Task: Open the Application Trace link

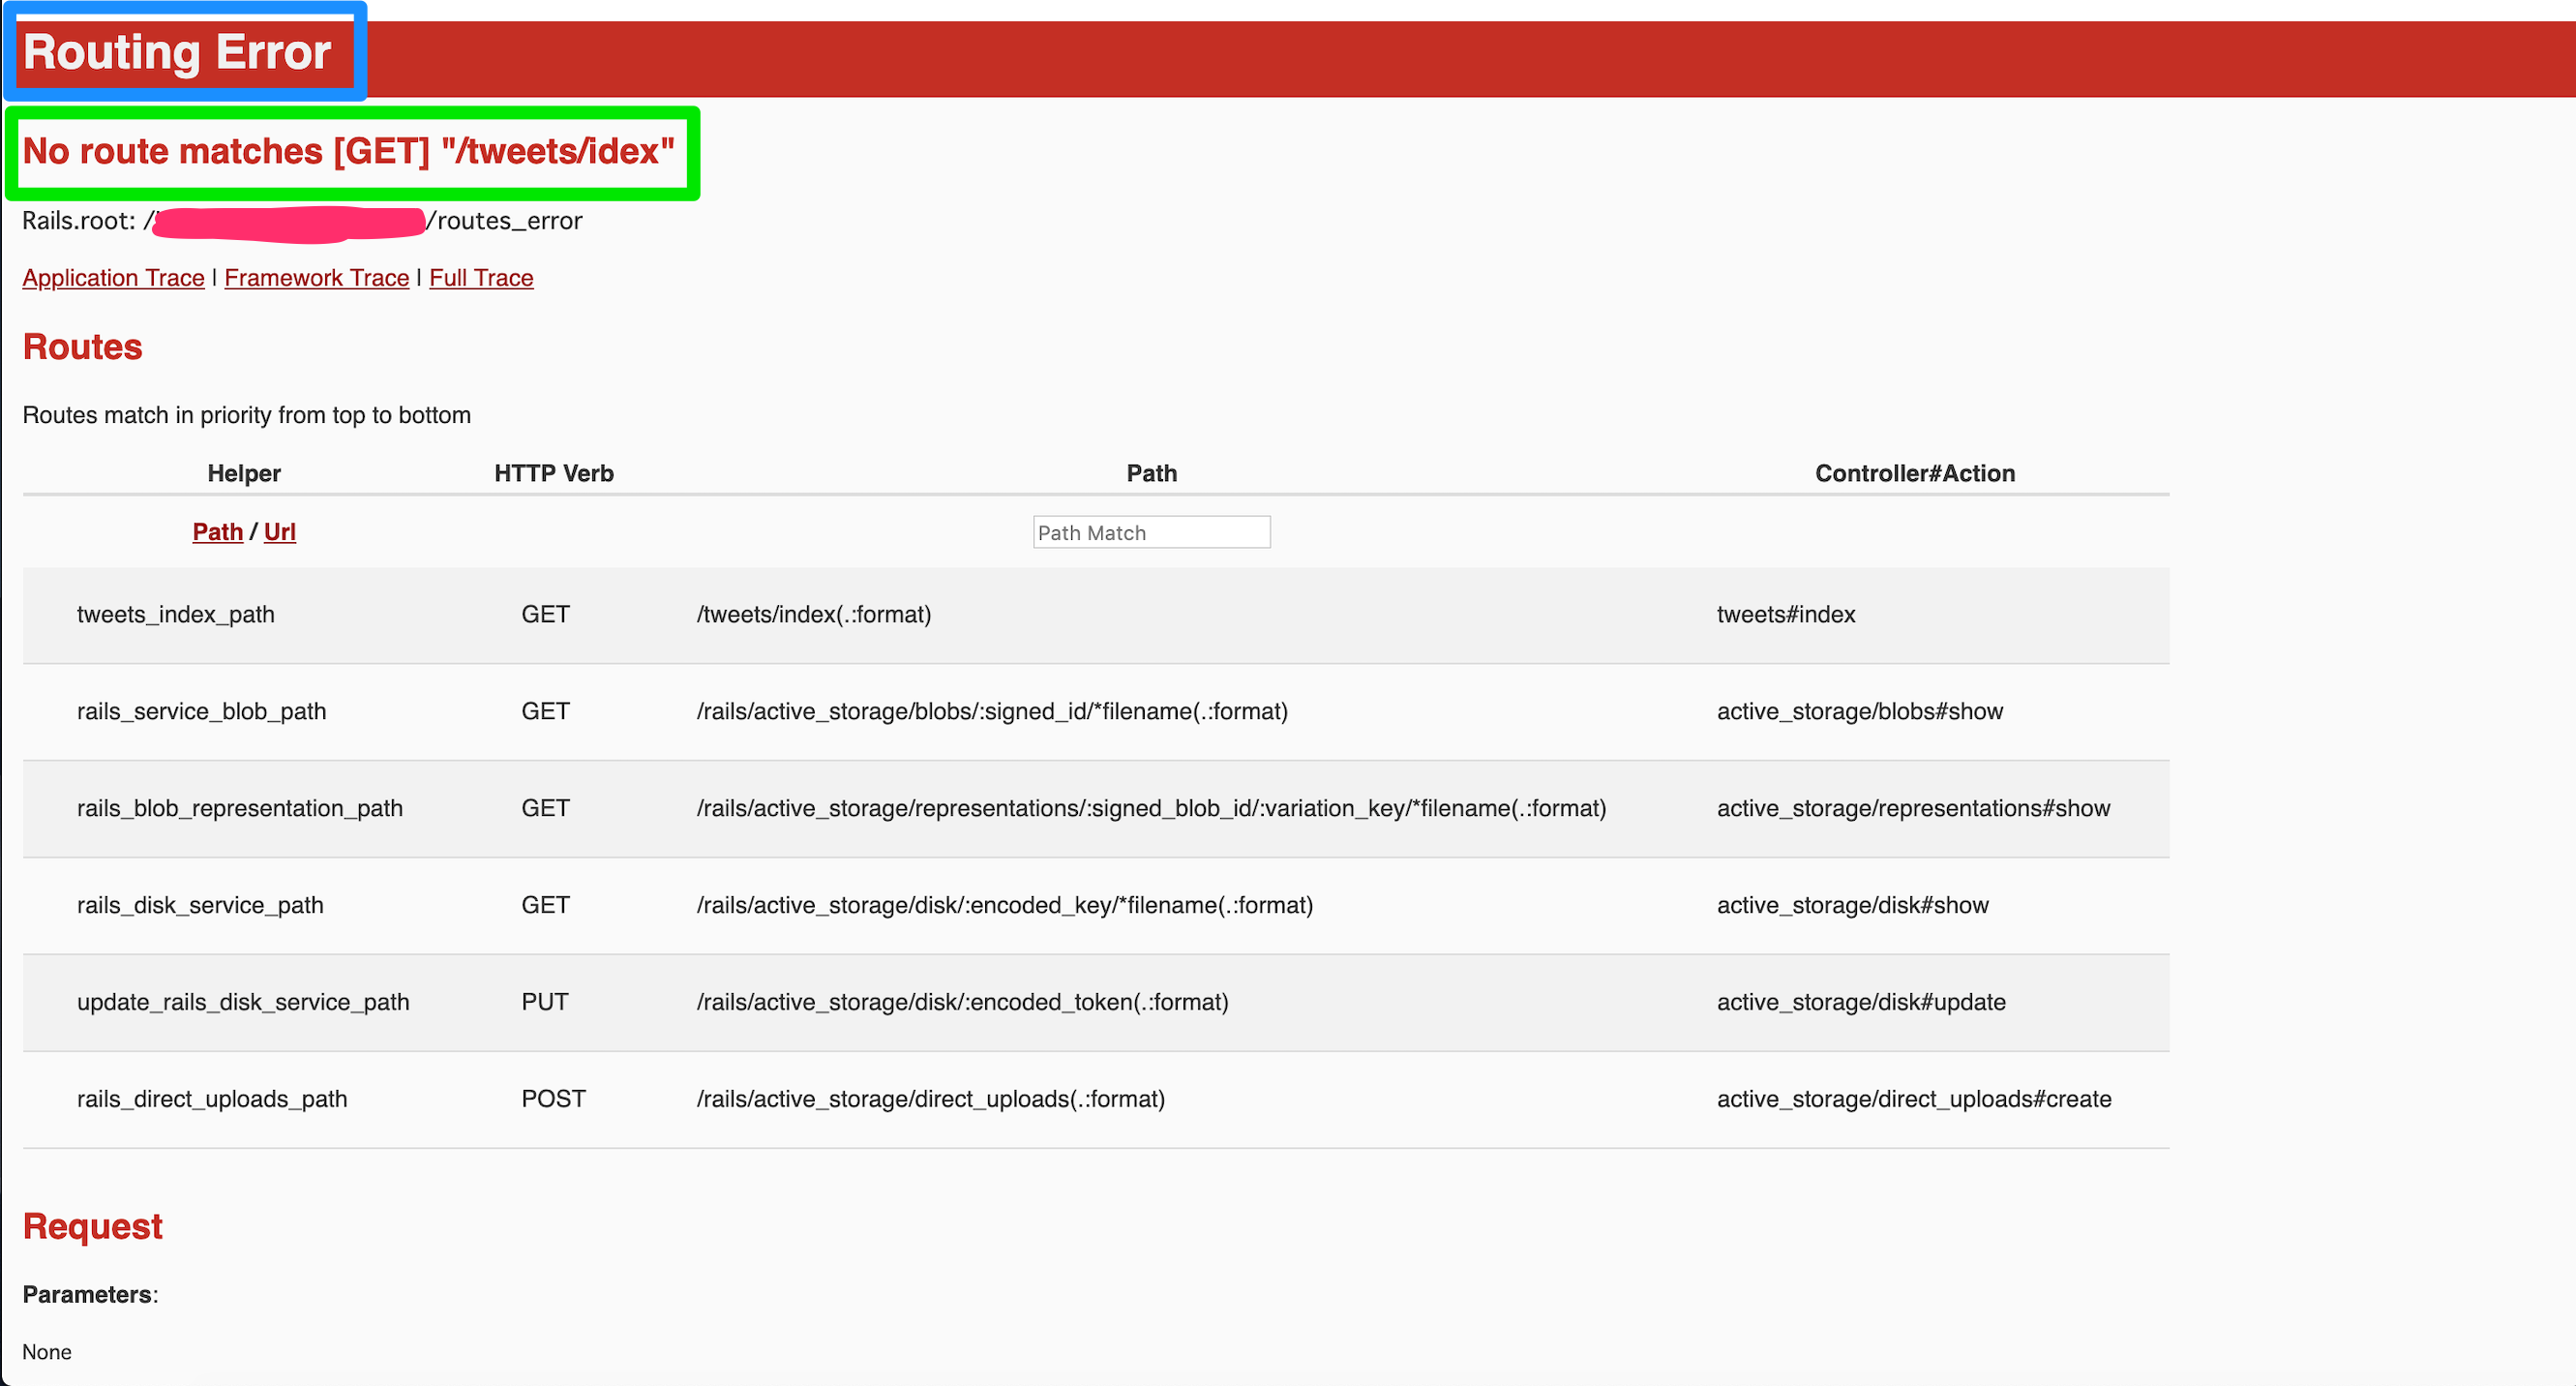Action: (x=113, y=278)
